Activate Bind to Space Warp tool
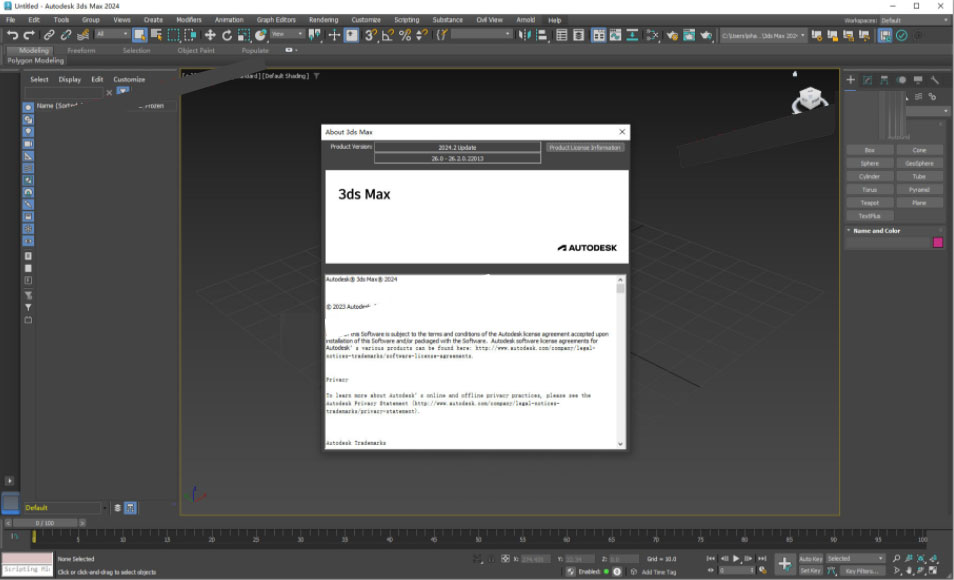Image resolution: width=954 pixels, height=580 pixels. (x=83, y=35)
